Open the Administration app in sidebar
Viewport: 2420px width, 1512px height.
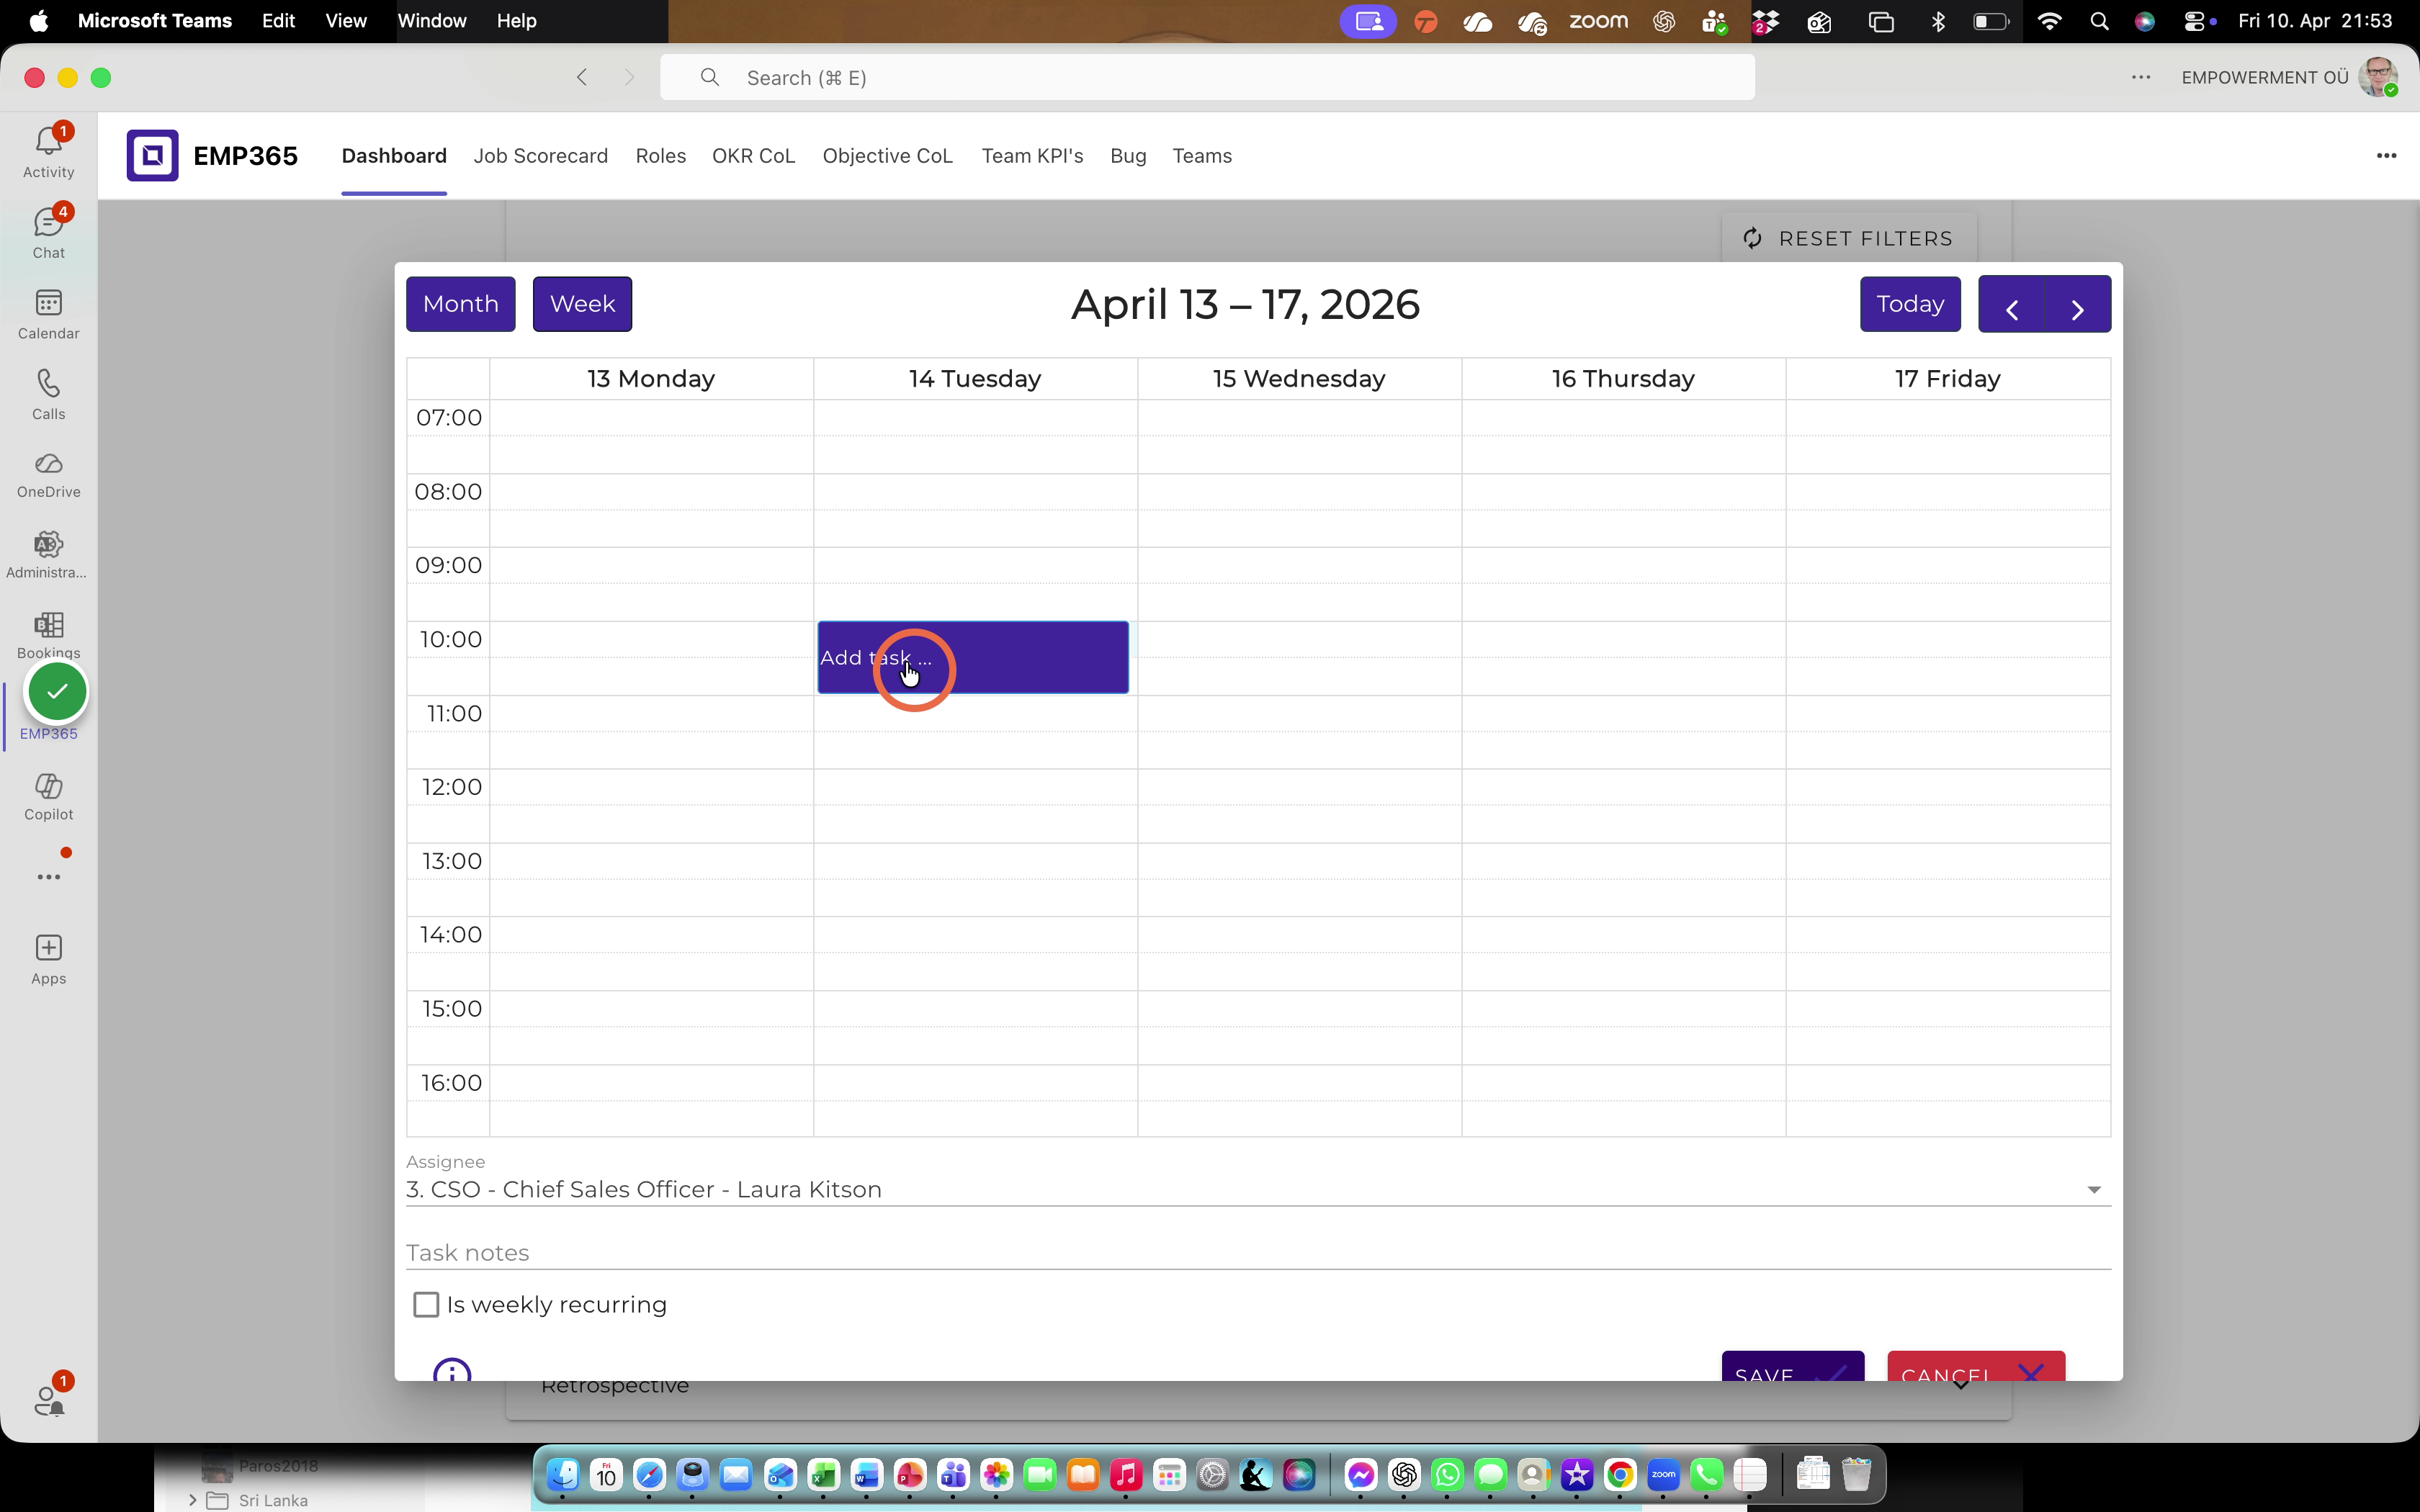[x=48, y=555]
